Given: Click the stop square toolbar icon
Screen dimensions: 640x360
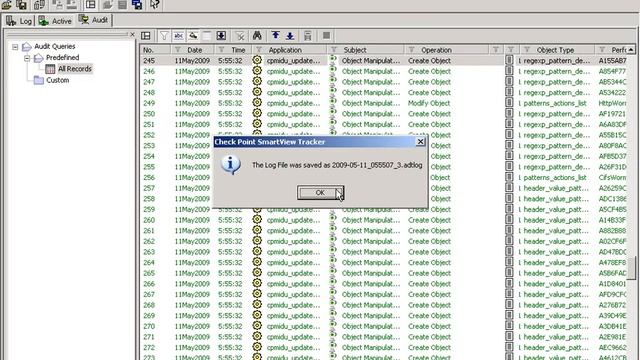Looking at the screenshot, I should (326, 36).
